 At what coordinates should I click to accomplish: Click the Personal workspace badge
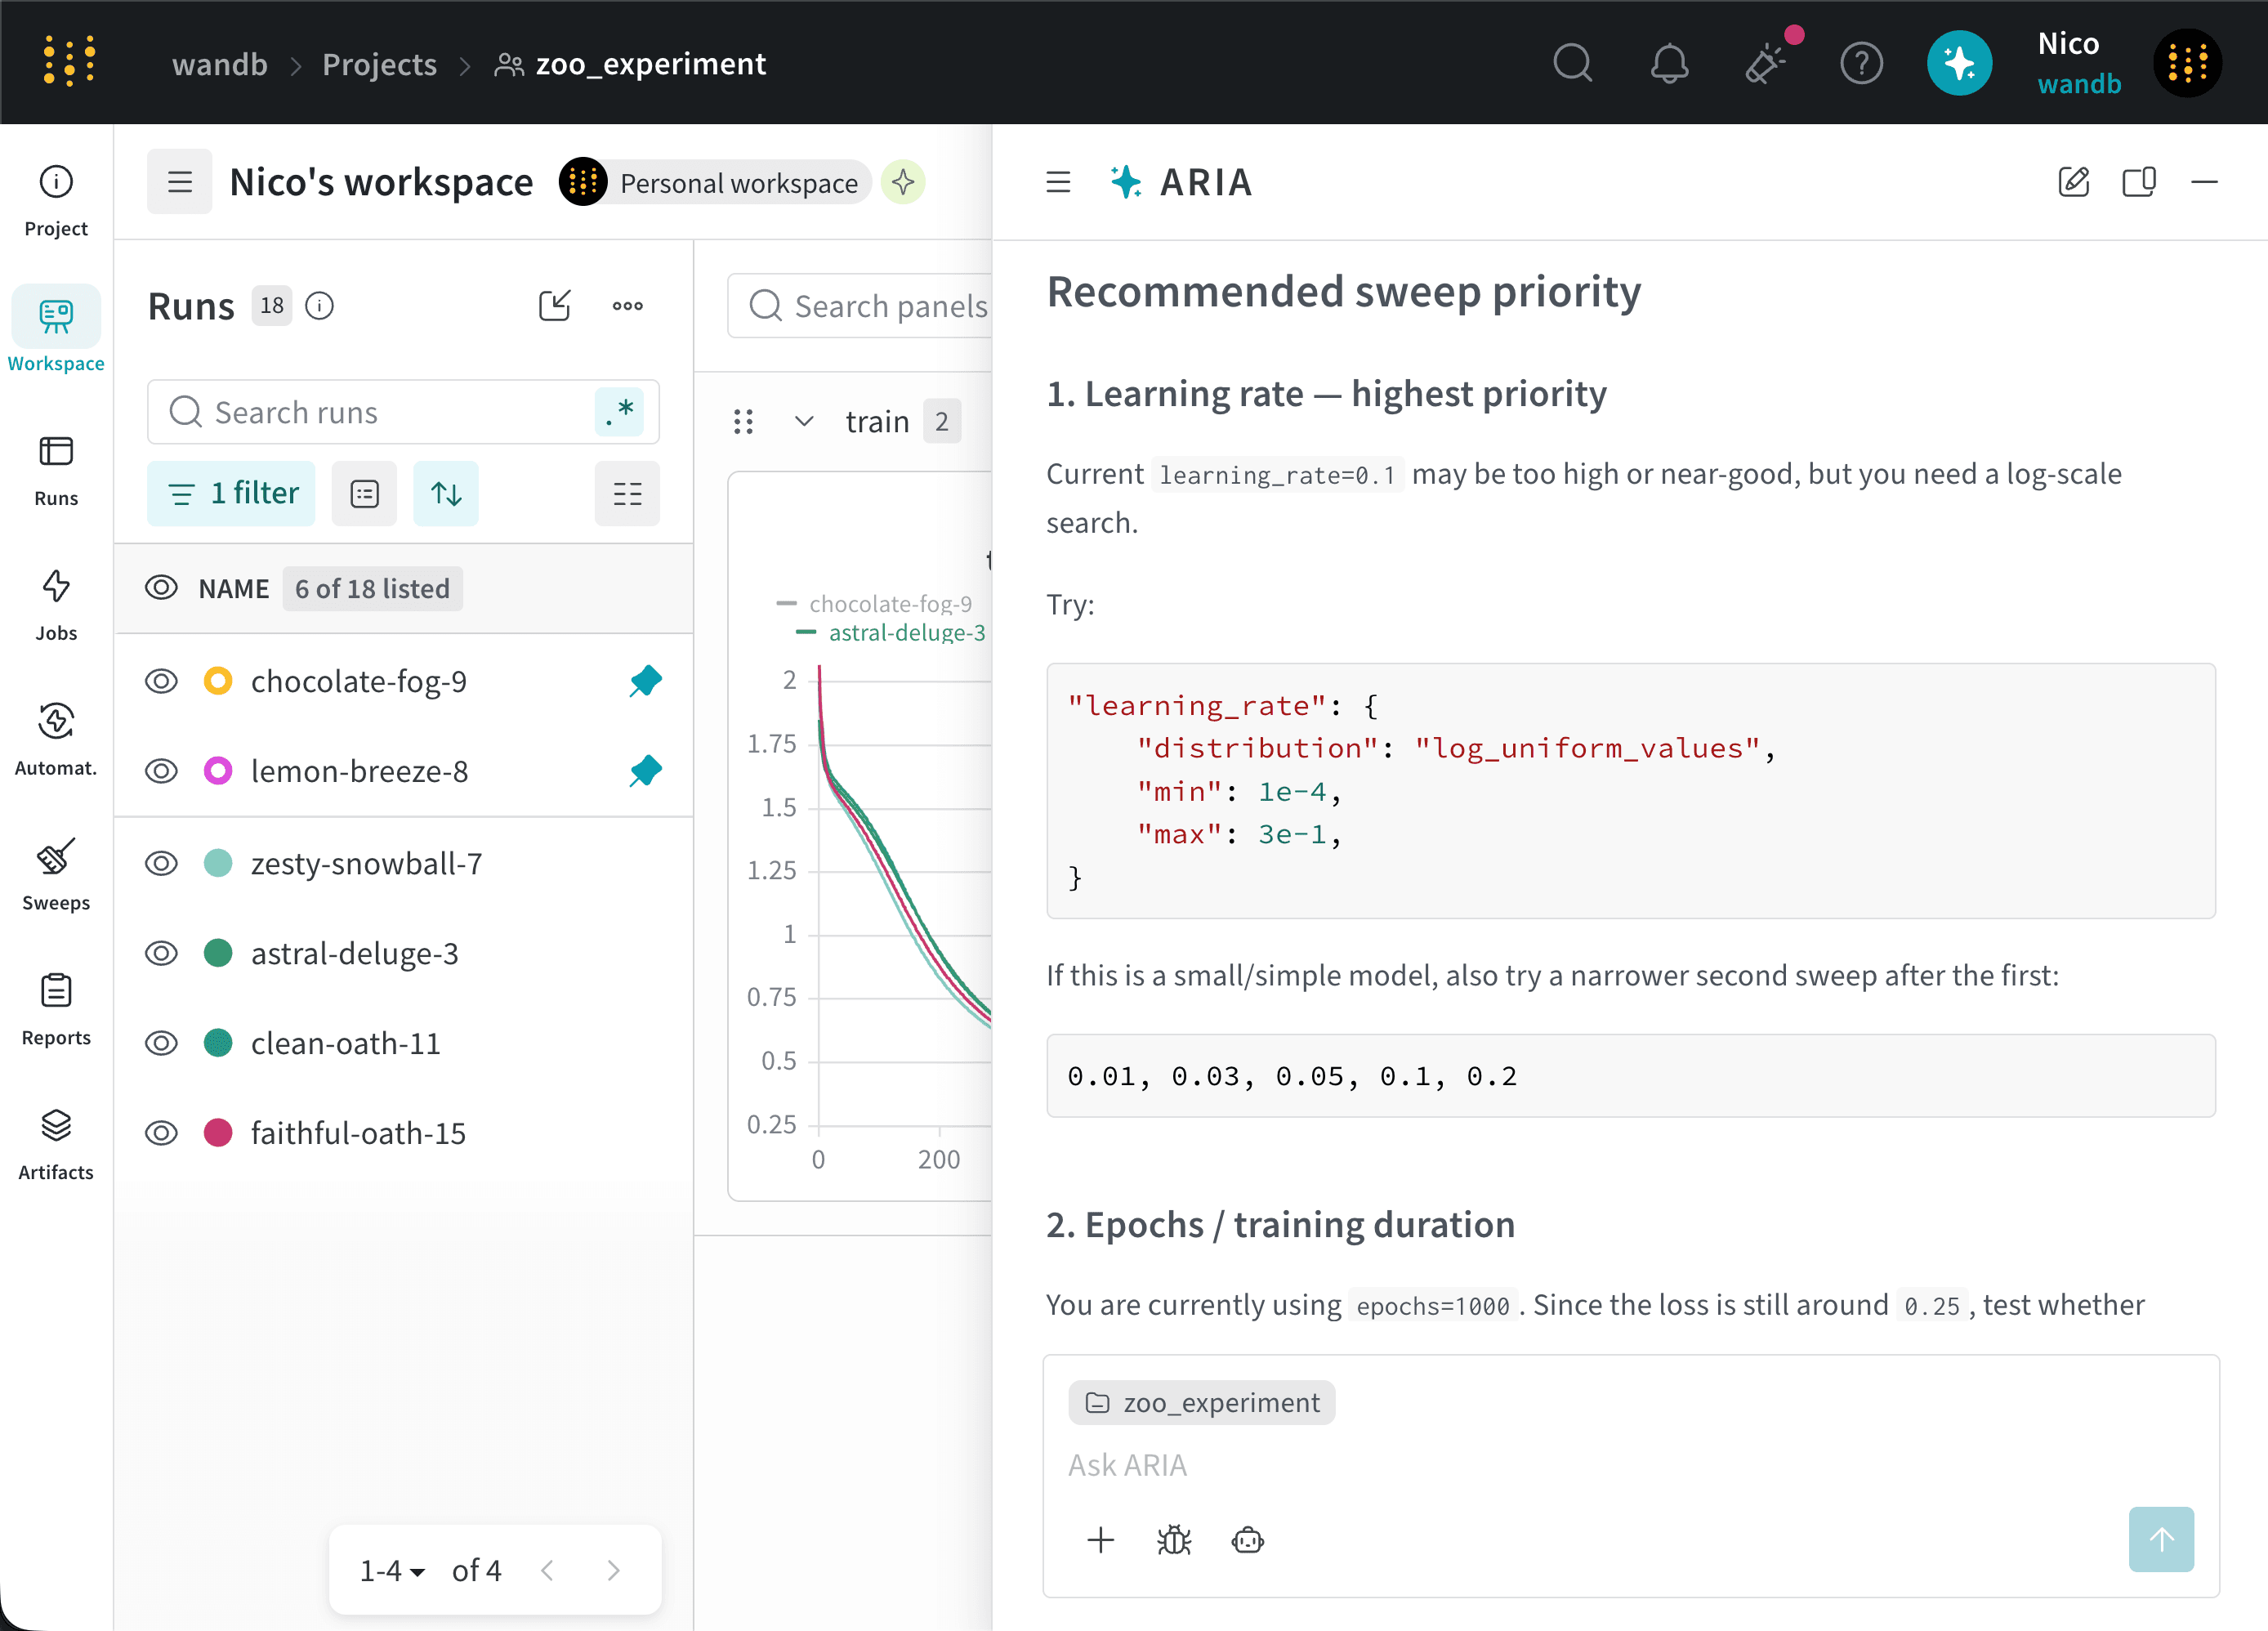click(x=716, y=183)
